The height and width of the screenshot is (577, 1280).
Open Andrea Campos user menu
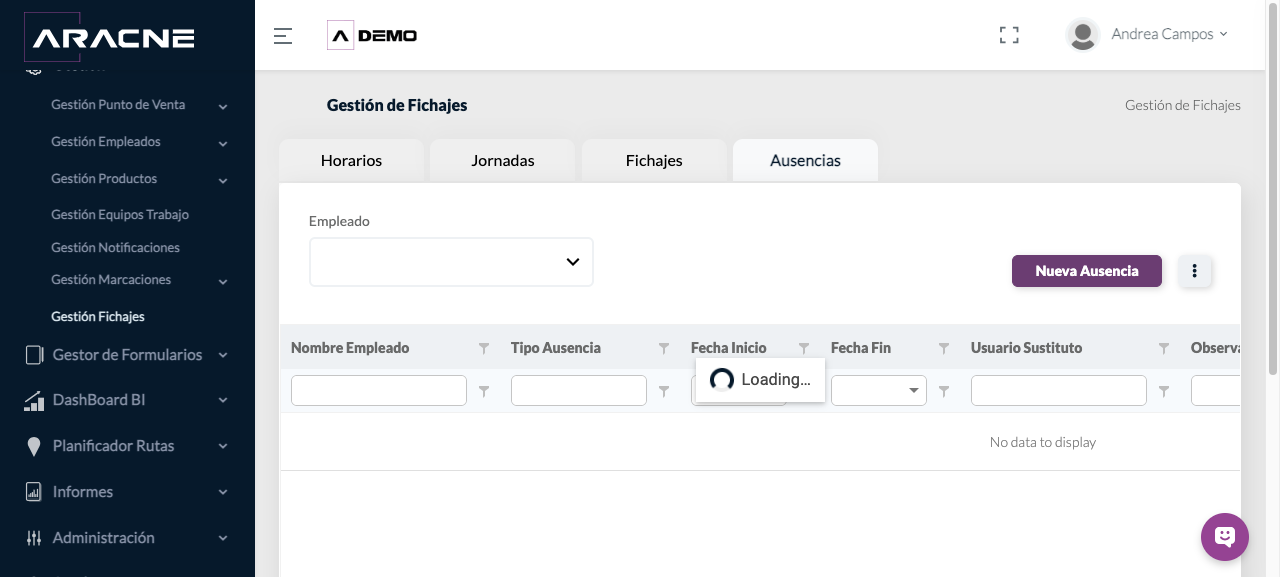coord(1169,35)
